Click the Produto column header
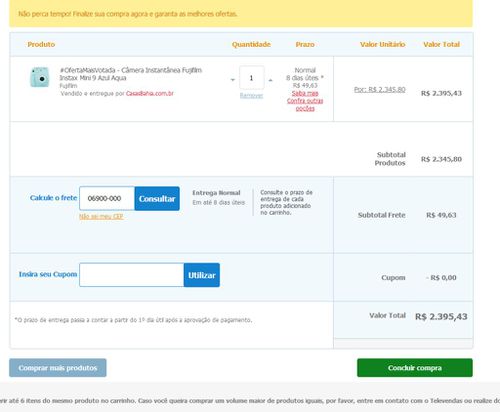 (41, 44)
